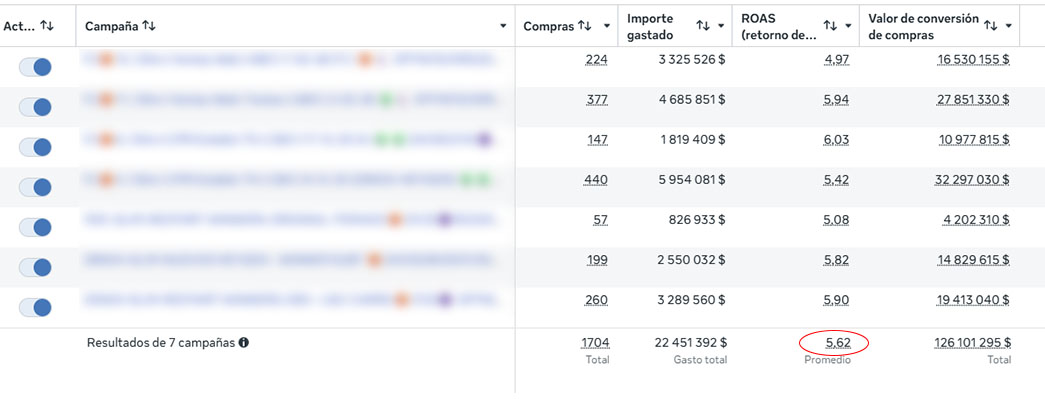This screenshot has width=1045, height=399.
Task: Click the 260 compras value
Action: (596, 300)
